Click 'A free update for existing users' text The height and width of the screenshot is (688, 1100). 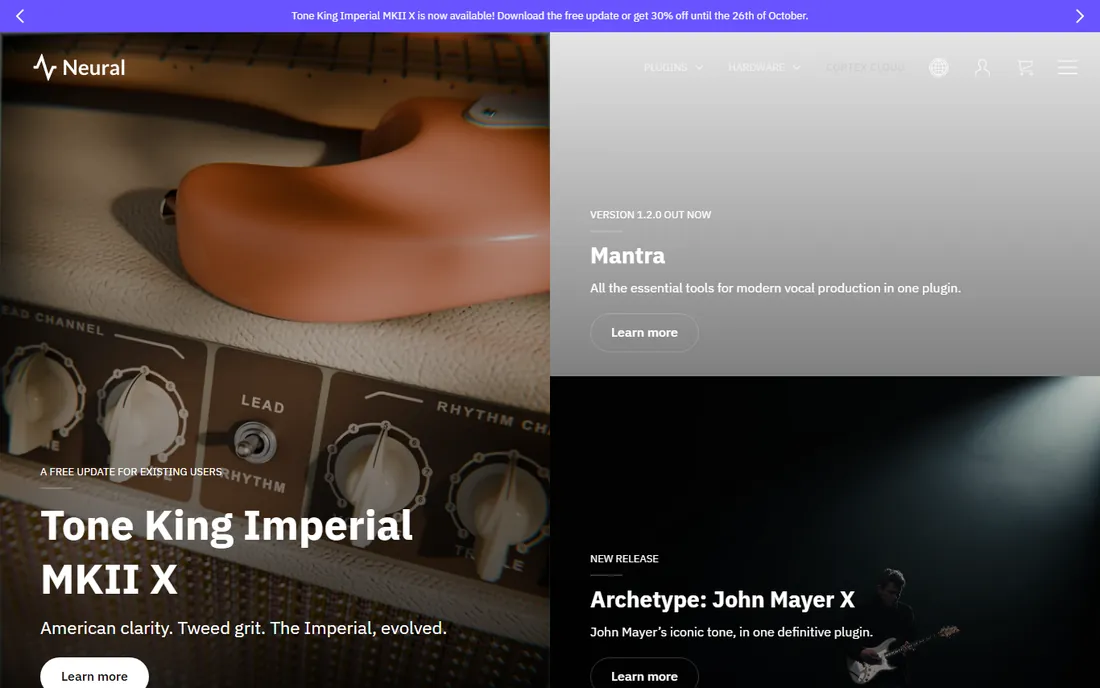(x=130, y=472)
